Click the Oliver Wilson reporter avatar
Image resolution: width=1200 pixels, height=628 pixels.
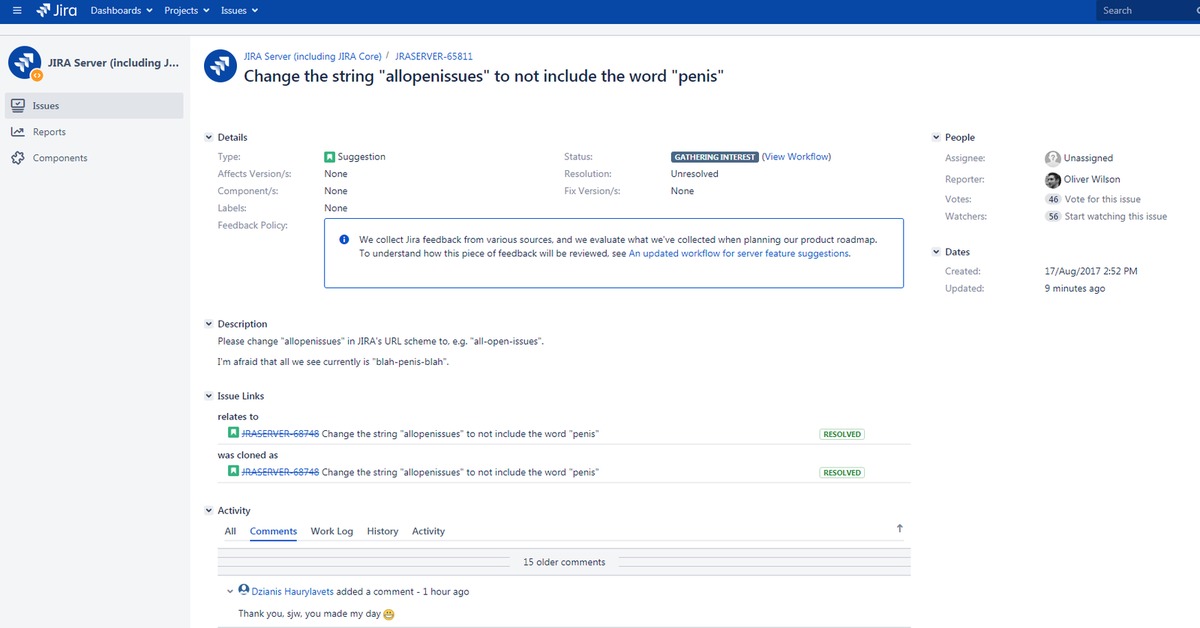pos(1052,180)
